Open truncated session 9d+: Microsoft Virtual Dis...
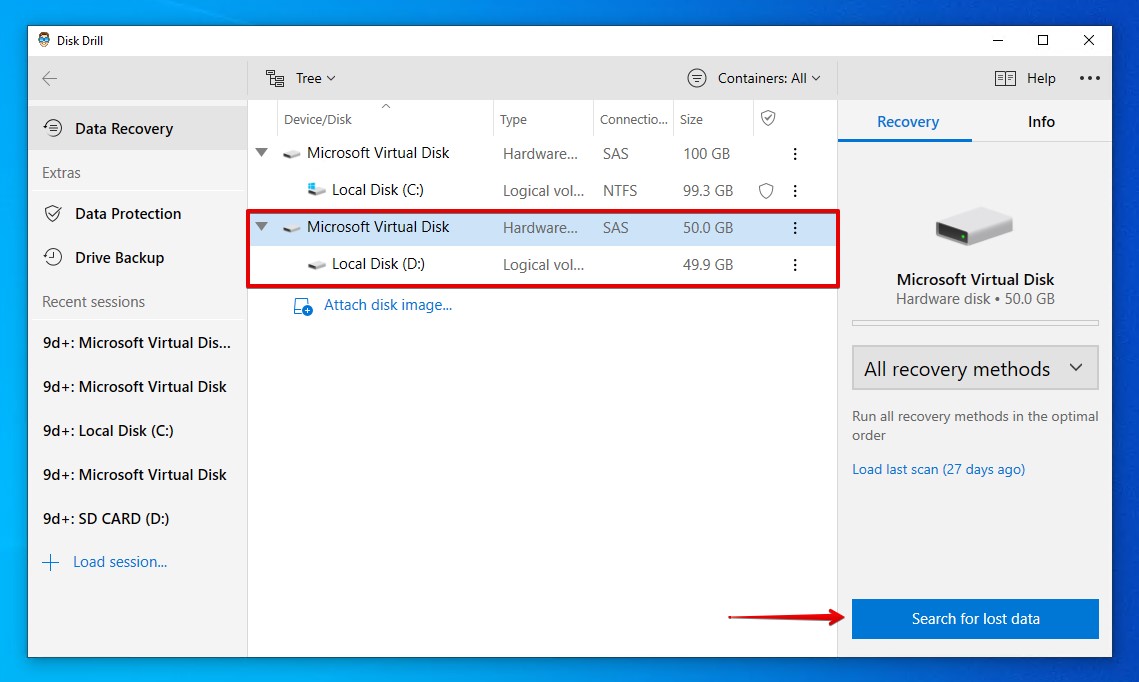This screenshot has width=1139, height=682. click(137, 343)
